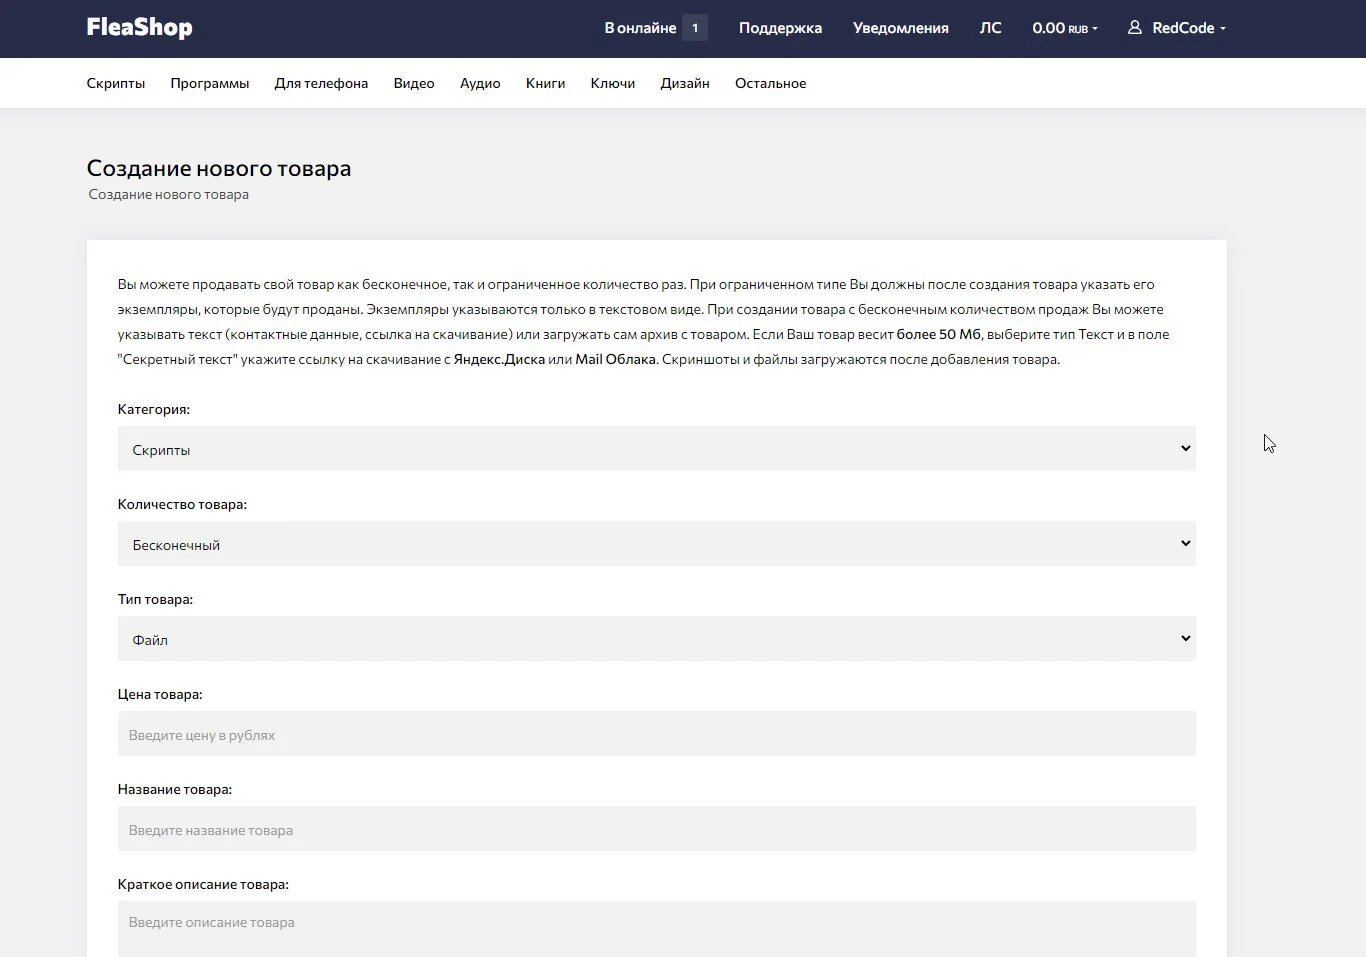
Task: Expand the Категория dropdown showing Скрипты
Action: coord(656,449)
